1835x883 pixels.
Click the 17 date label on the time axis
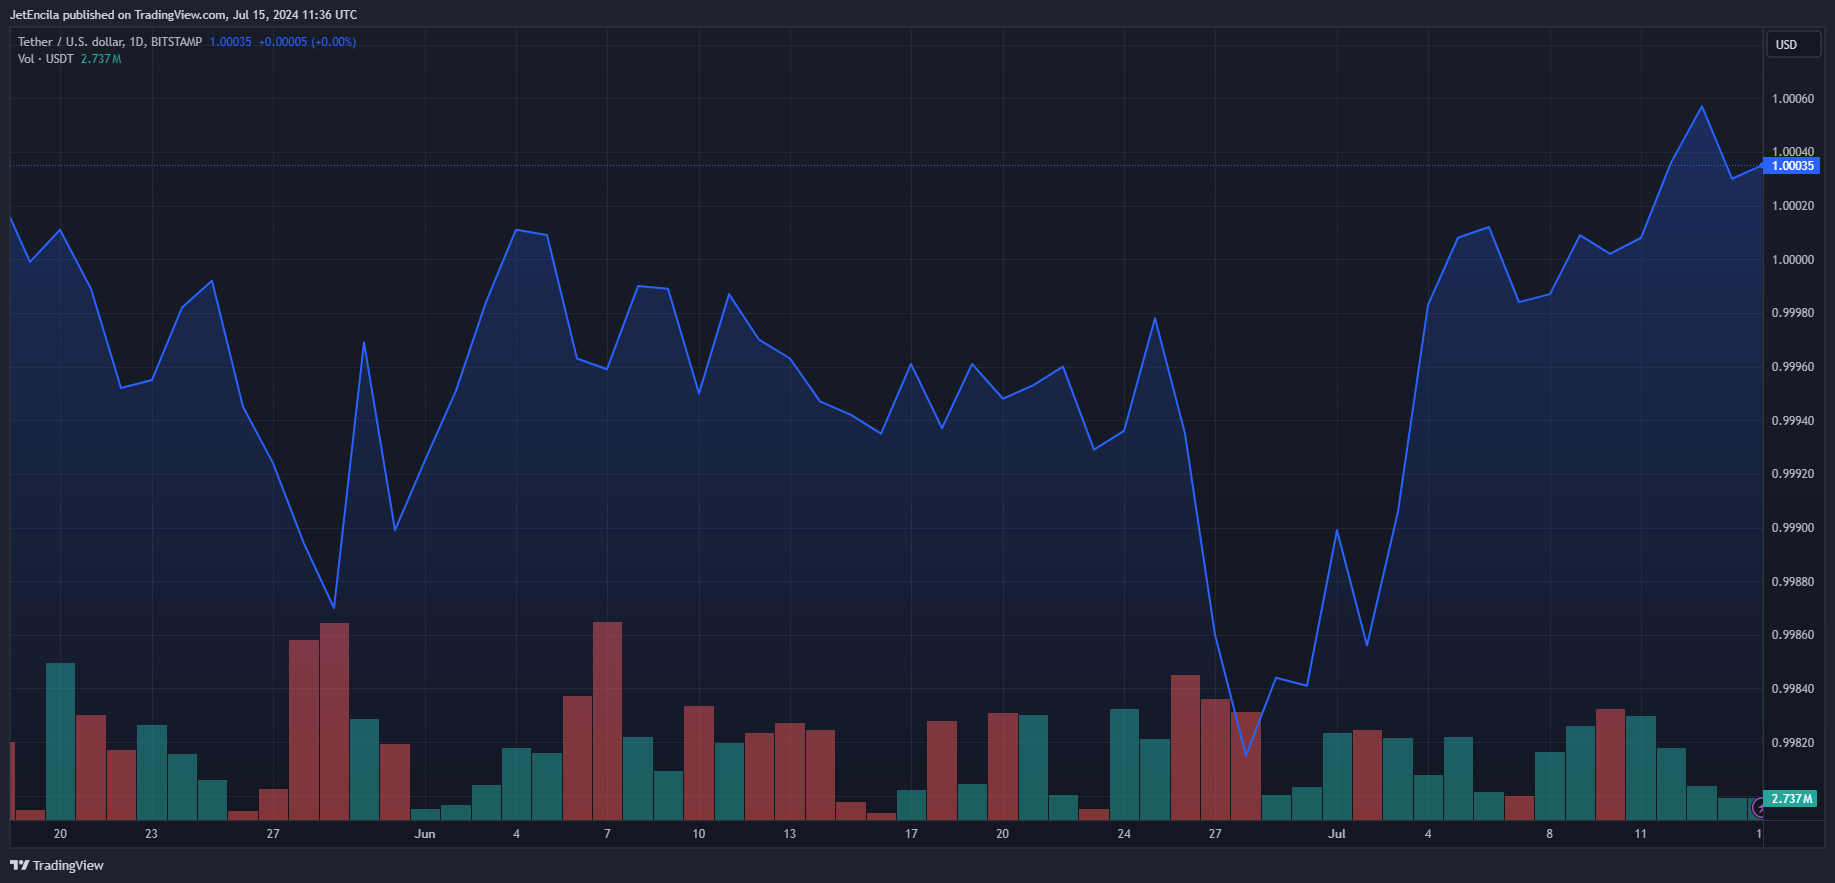coord(911,834)
